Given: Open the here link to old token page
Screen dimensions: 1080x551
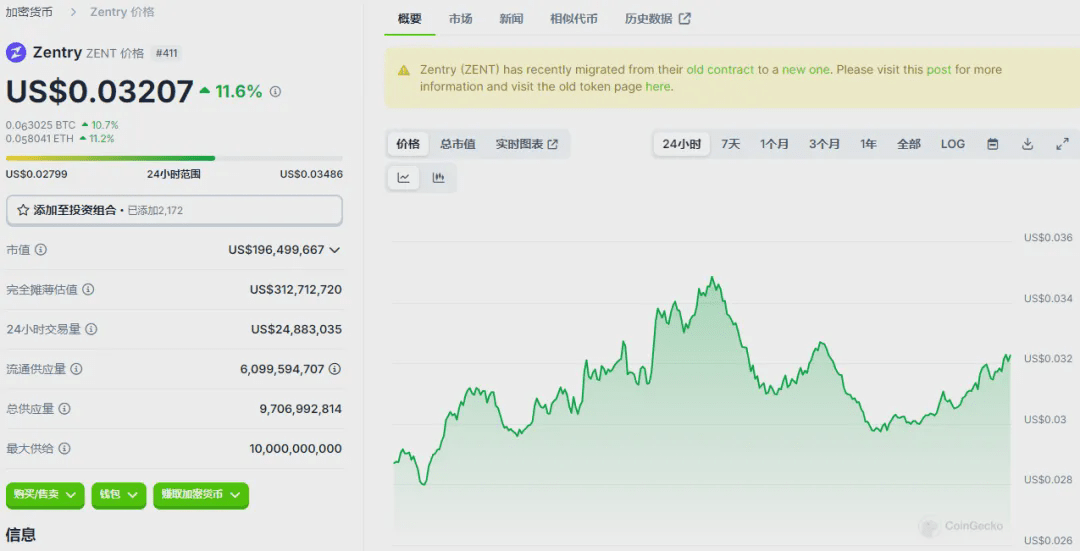Looking at the screenshot, I should [658, 87].
